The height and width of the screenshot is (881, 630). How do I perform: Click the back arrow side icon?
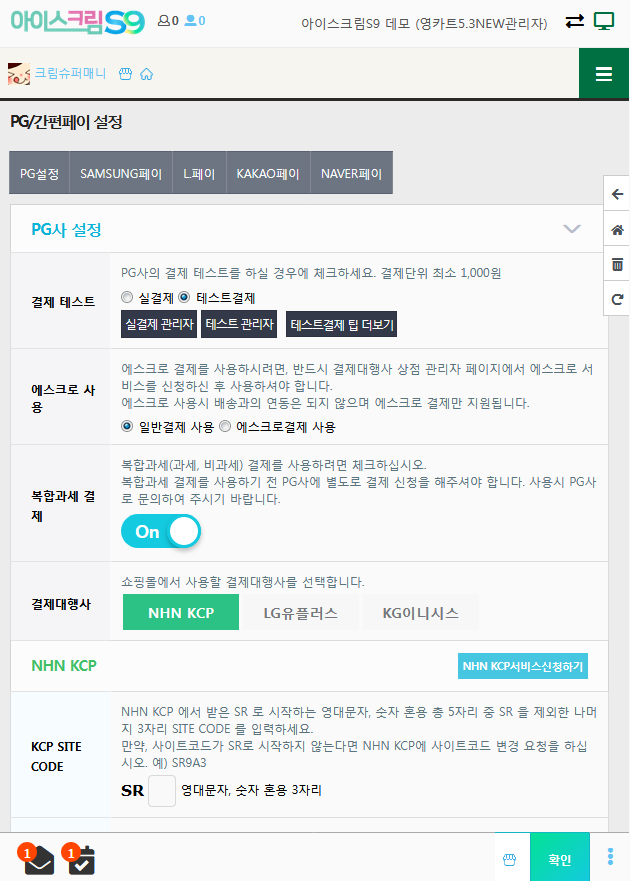617,194
